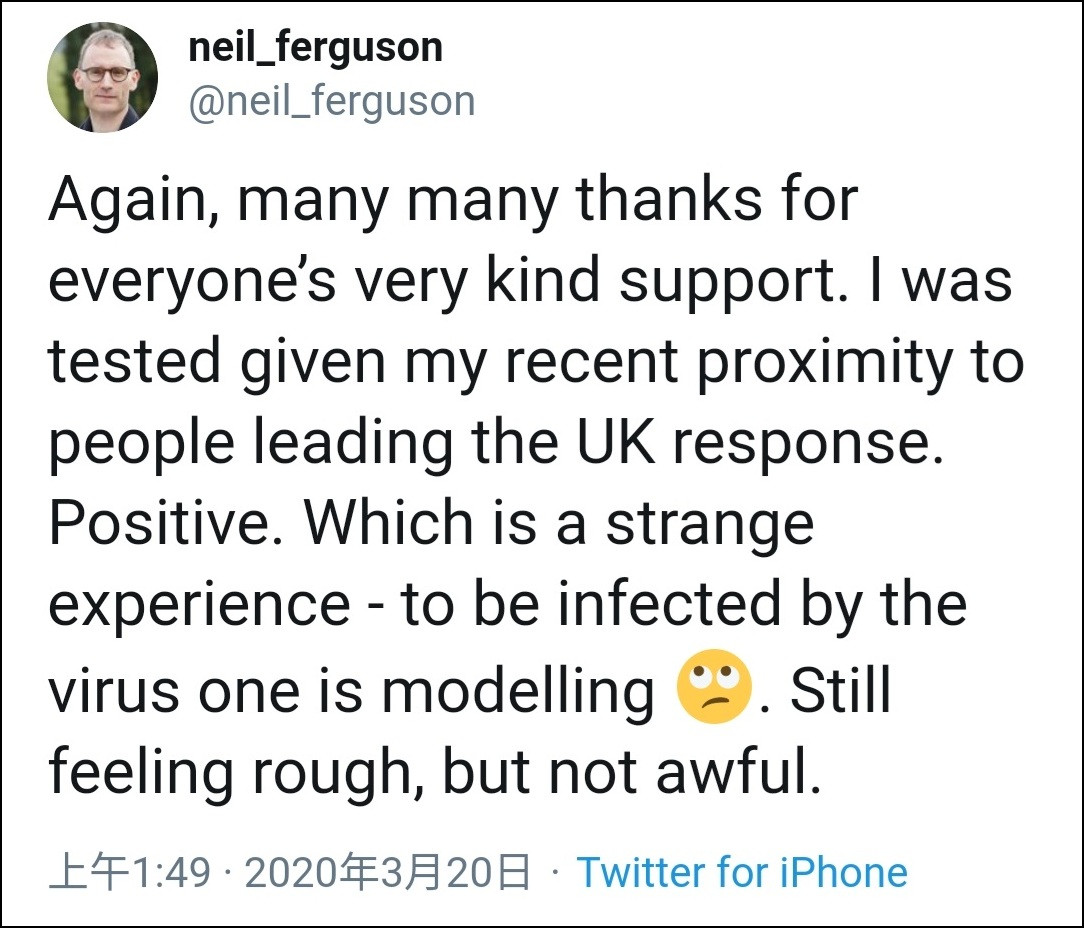Click the word "modelling" before the emoji
Image resolution: width=1084 pixels, height=928 pixels.
[518, 690]
